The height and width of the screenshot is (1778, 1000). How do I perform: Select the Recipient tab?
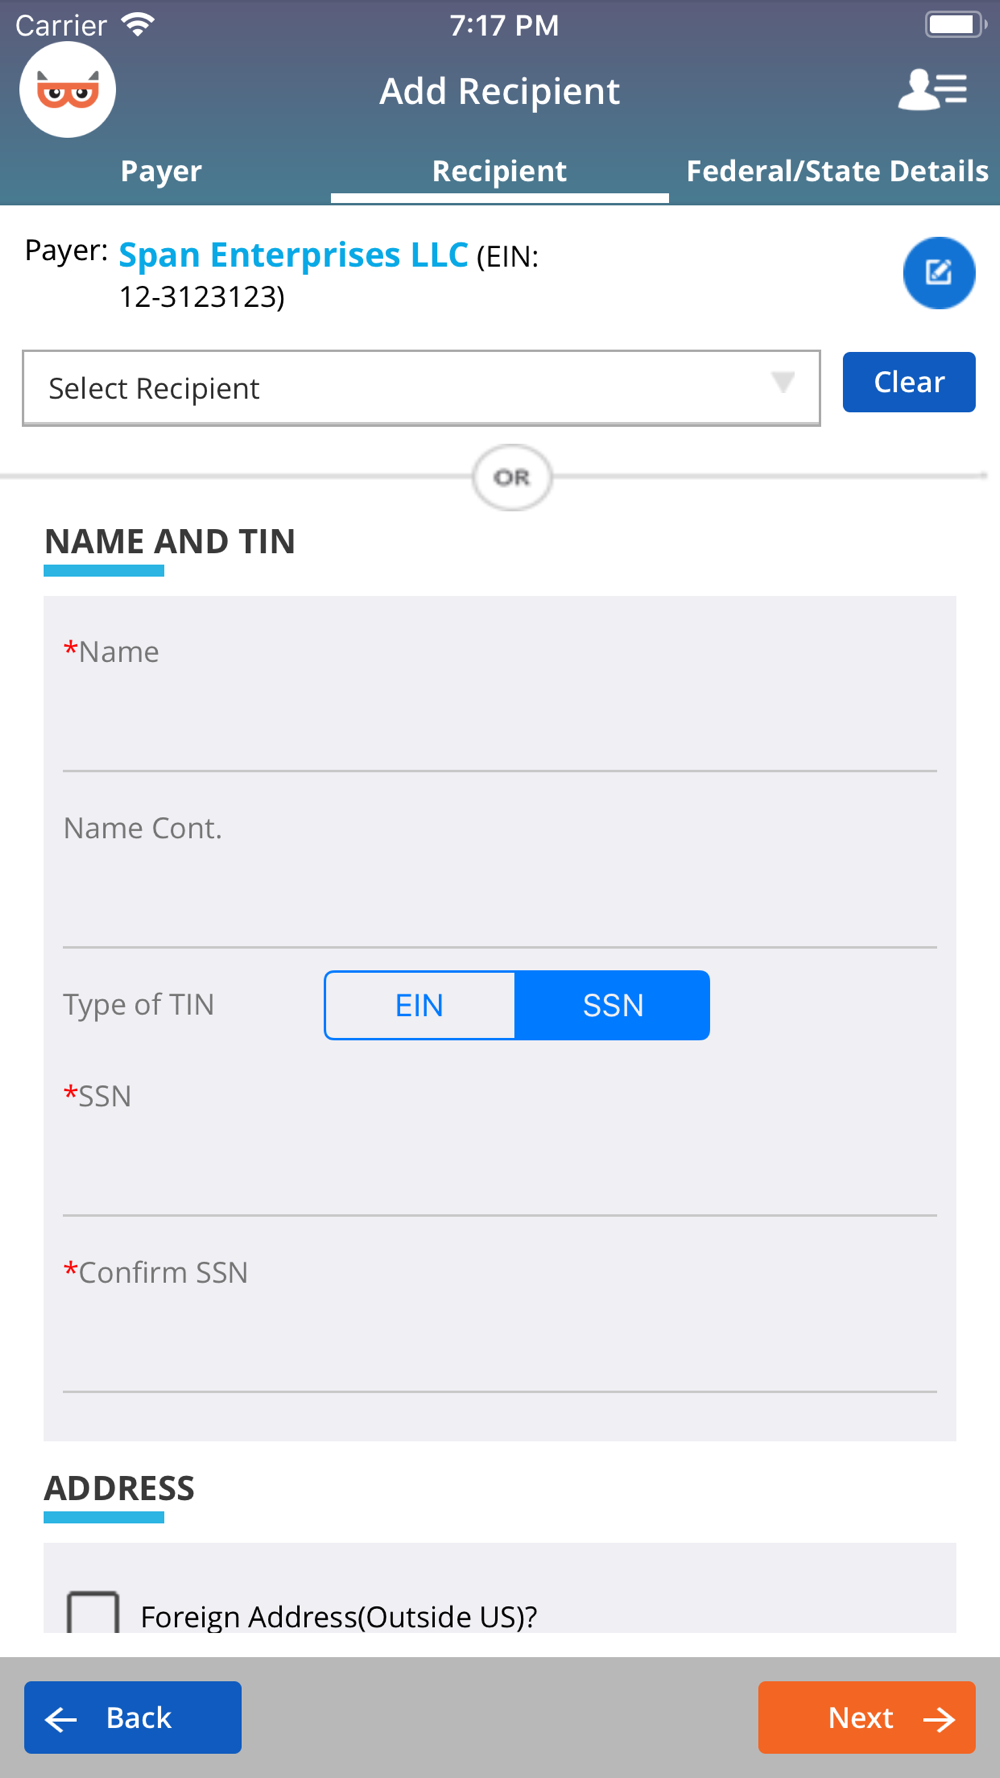pos(499,171)
